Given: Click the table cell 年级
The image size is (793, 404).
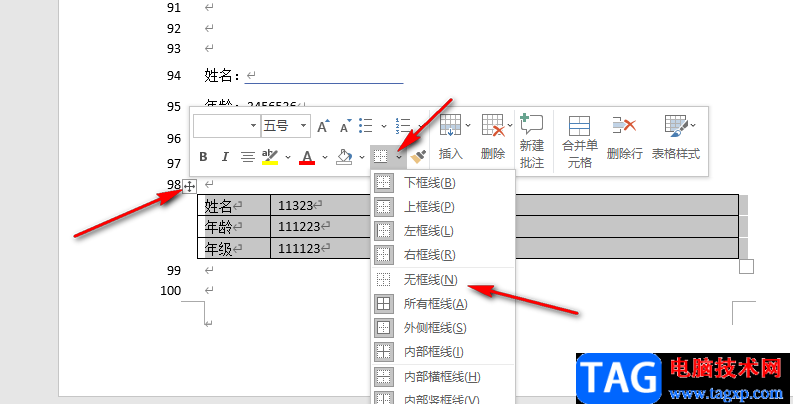Looking at the screenshot, I should pos(234,248).
